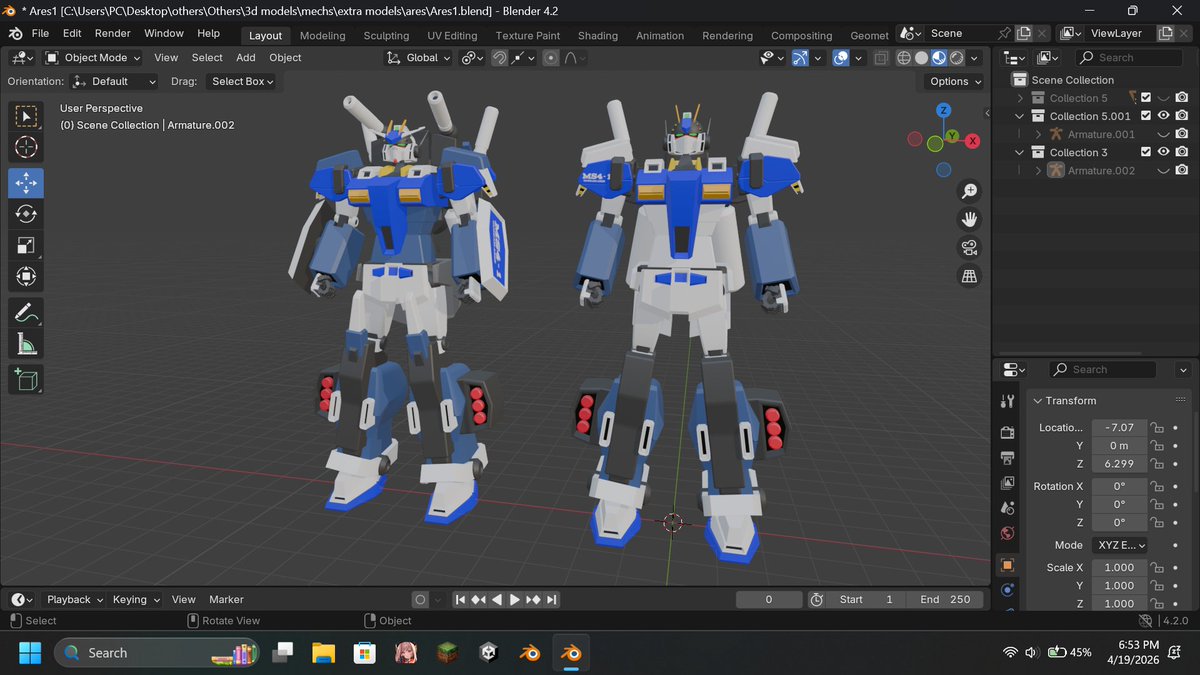
Task: Pick the Rotate tool
Action: [26, 214]
